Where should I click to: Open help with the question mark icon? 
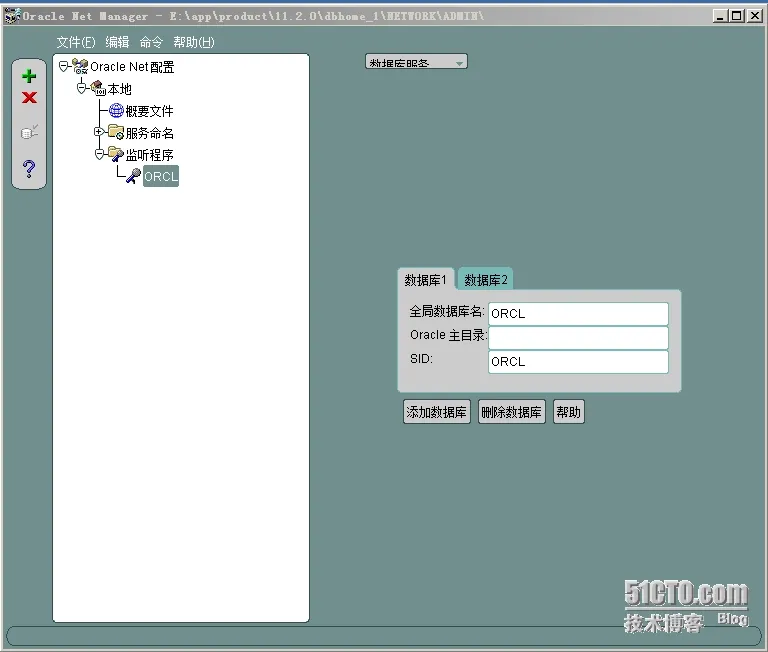(29, 169)
